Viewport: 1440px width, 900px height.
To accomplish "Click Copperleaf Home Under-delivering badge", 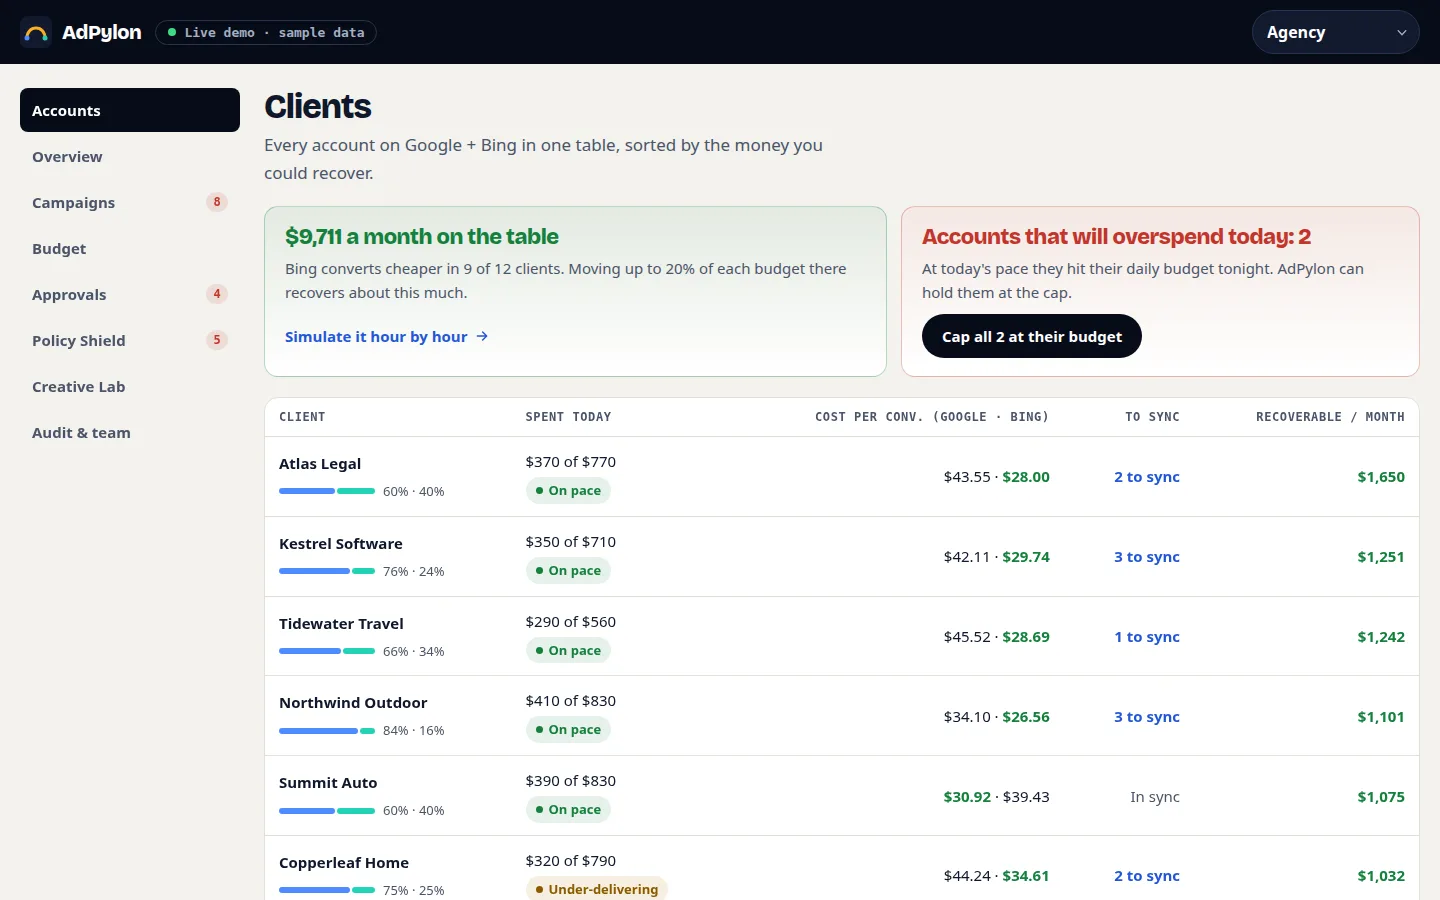I will (597, 889).
